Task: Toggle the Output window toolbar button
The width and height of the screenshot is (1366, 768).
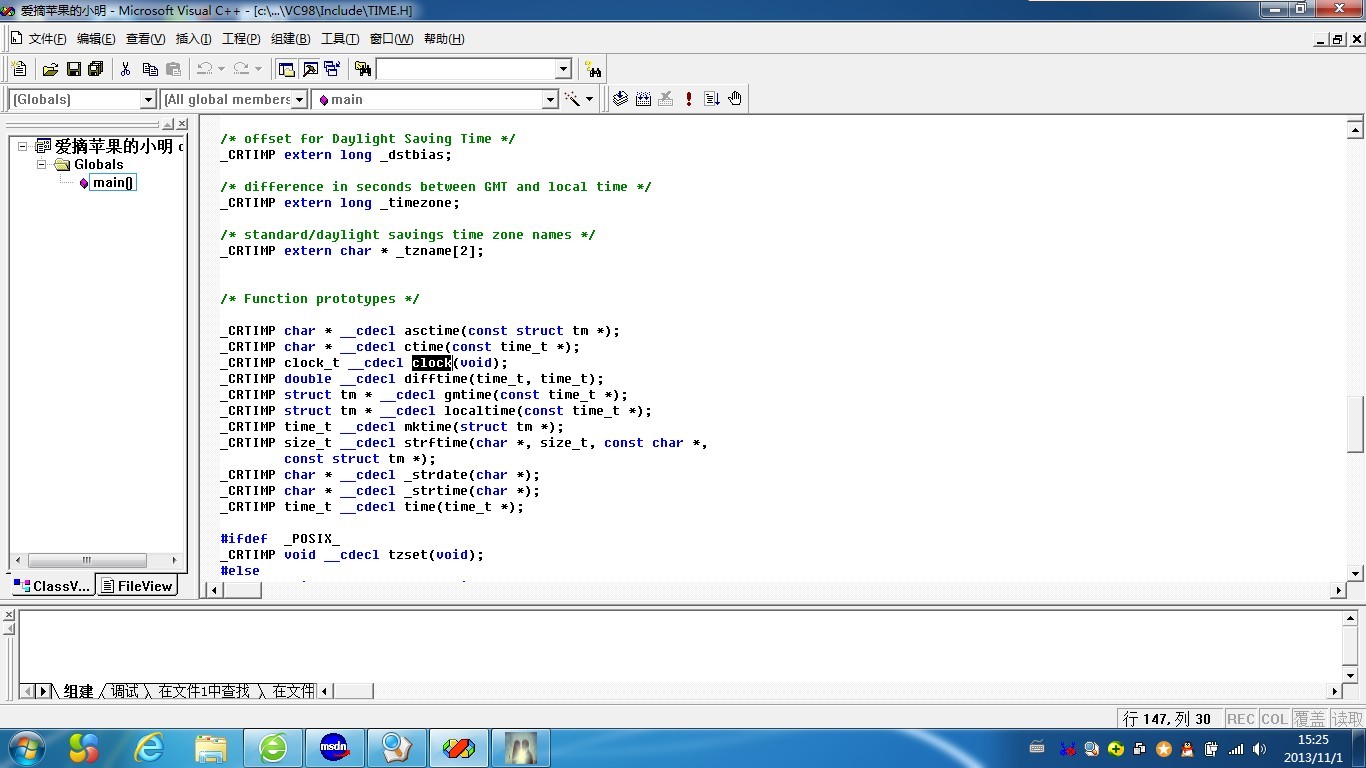Action: tap(310, 69)
